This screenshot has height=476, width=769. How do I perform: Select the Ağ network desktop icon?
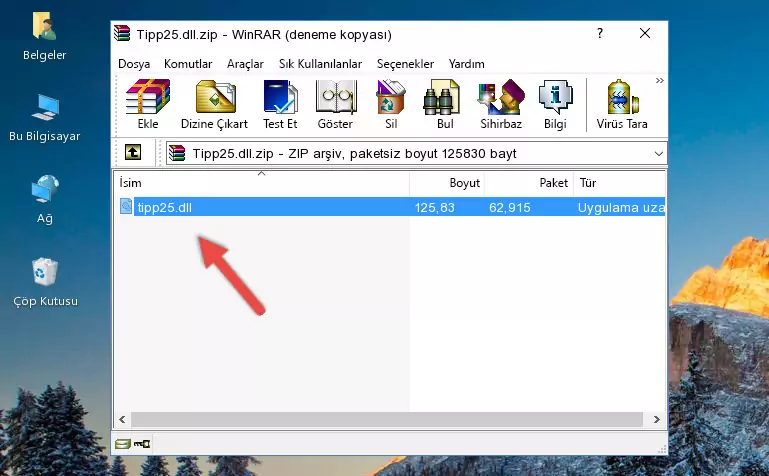click(45, 200)
